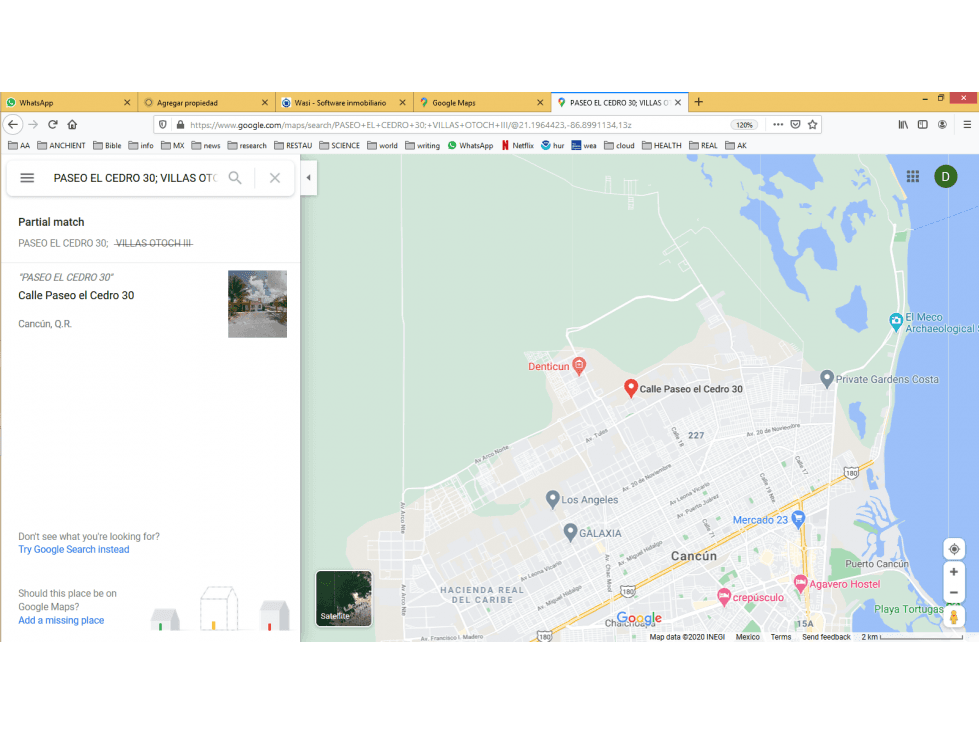
Task: Switch to the Google Maps tab
Action: 475,102
